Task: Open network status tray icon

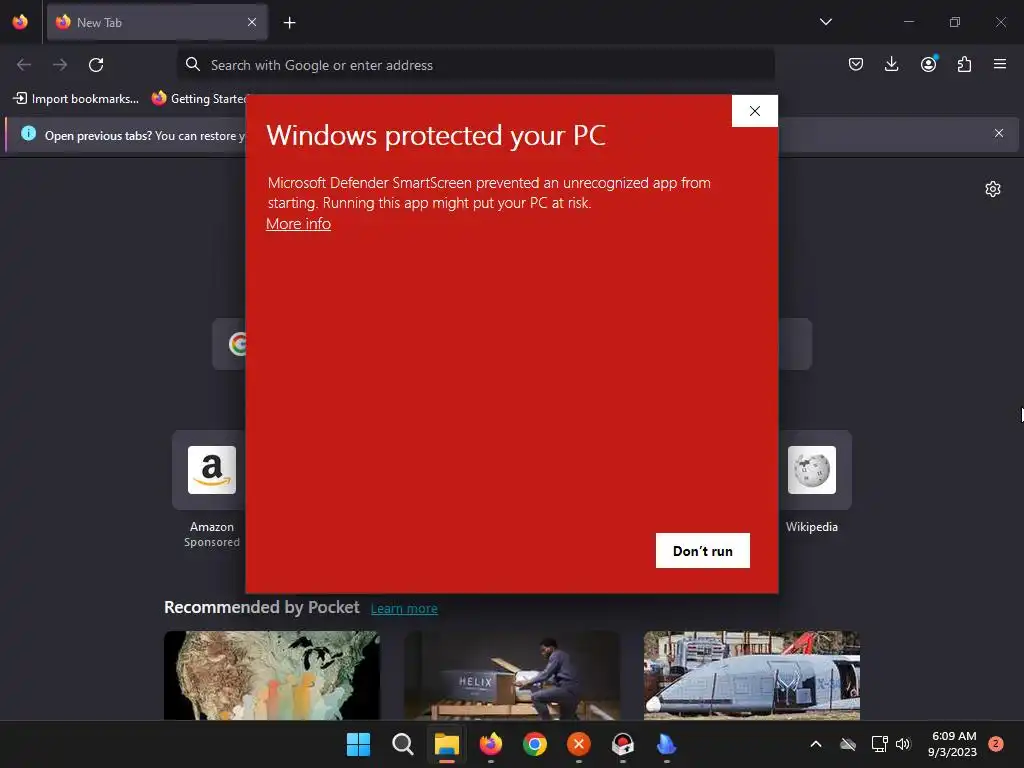Action: click(x=879, y=744)
